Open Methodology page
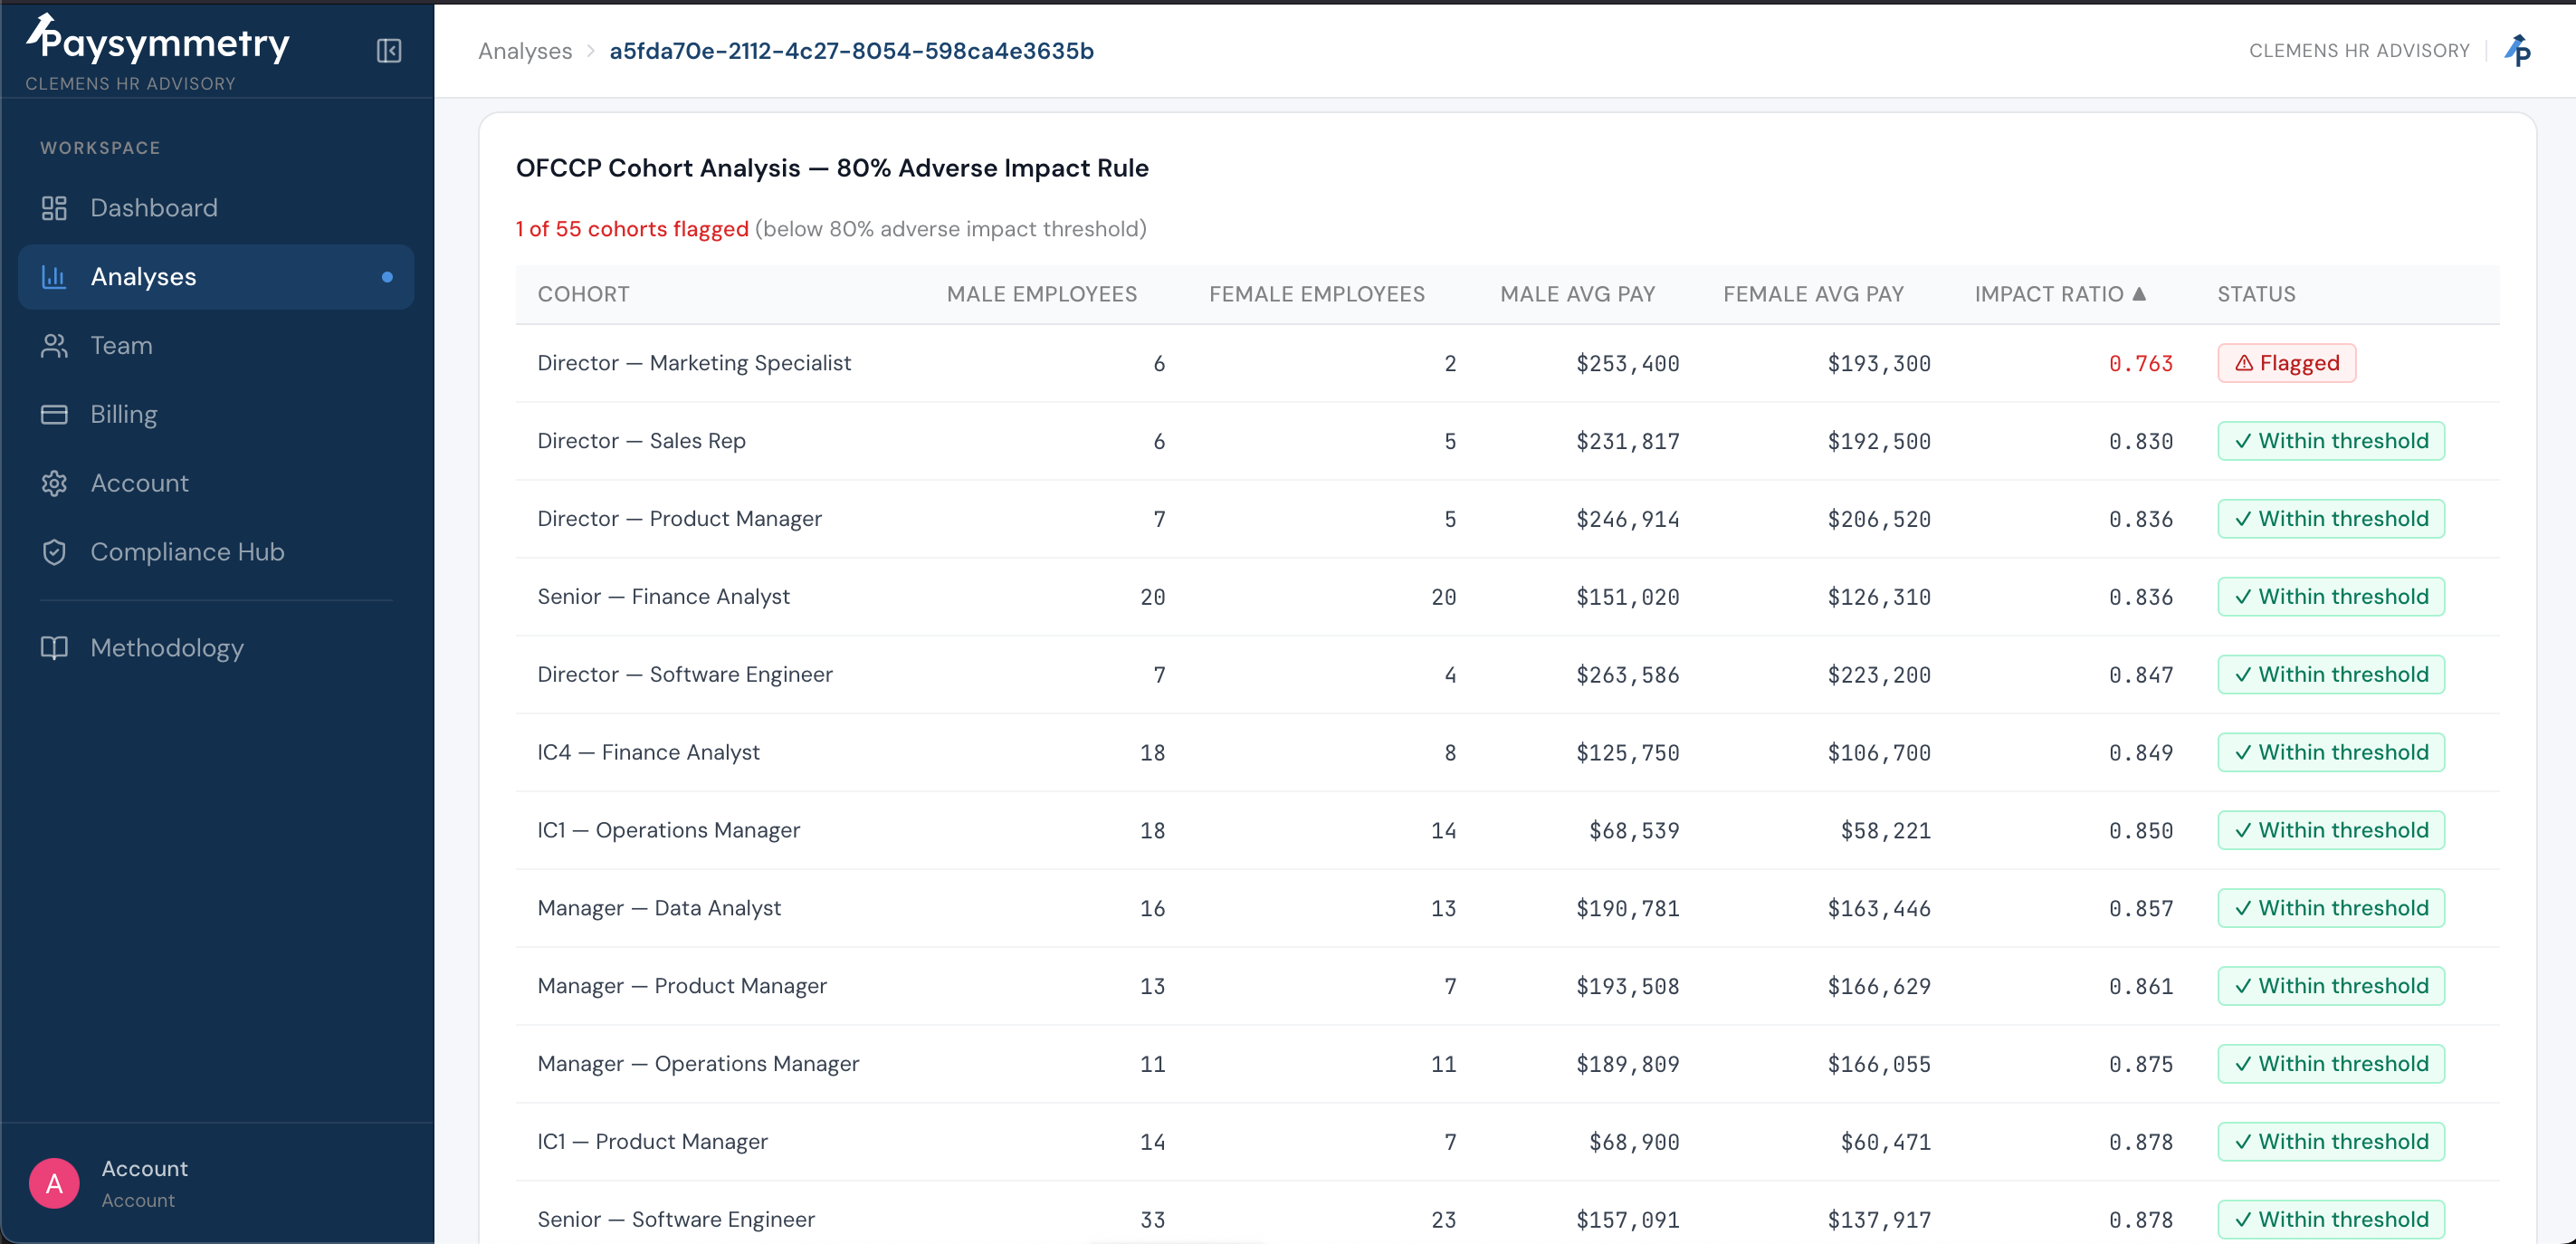Image resolution: width=2576 pixels, height=1244 pixels. tap(216, 648)
